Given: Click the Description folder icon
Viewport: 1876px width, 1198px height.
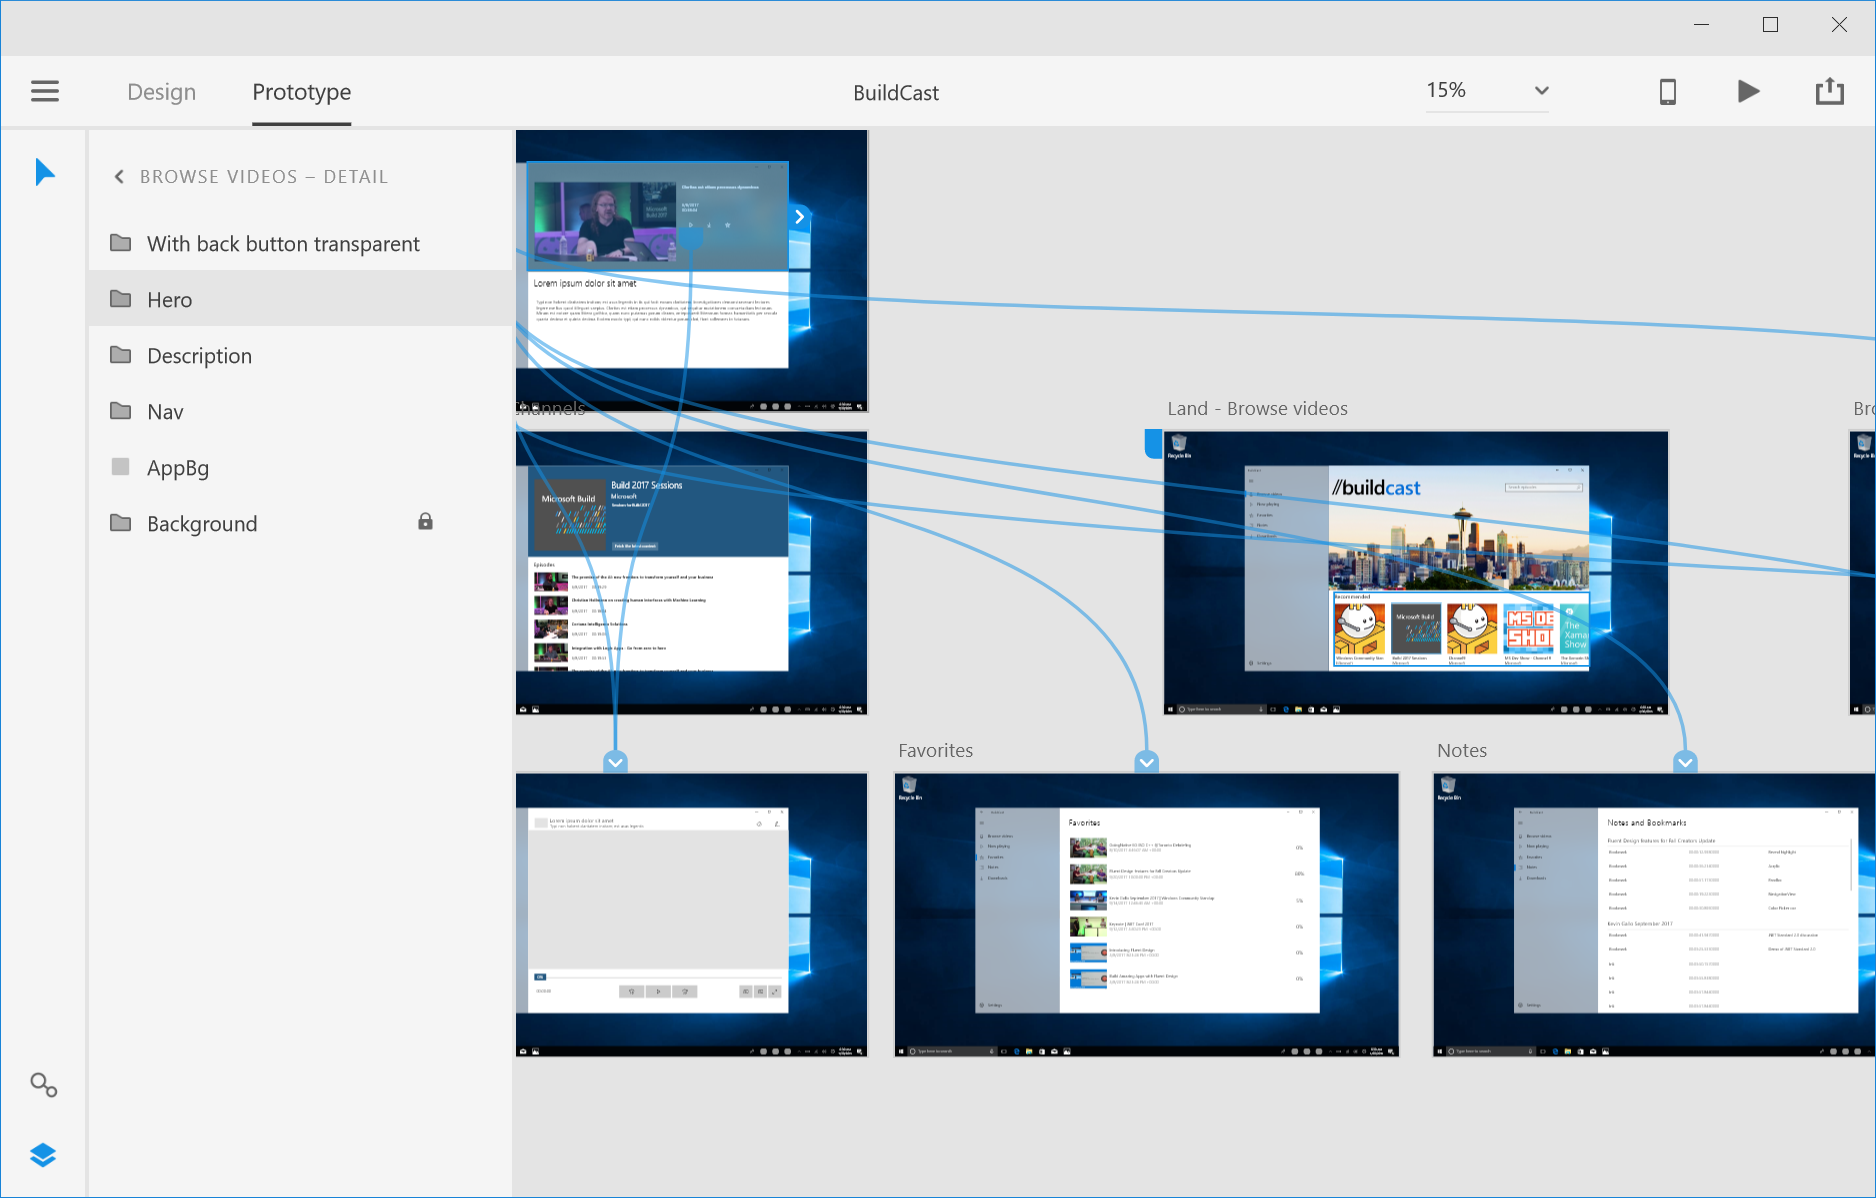Looking at the screenshot, I should pyautogui.click(x=121, y=354).
